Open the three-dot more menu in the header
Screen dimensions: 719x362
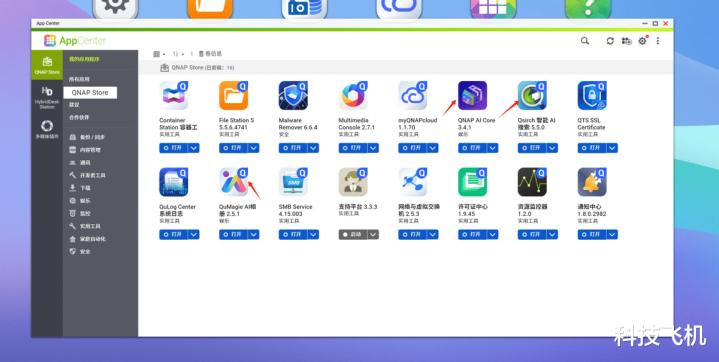tap(658, 41)
